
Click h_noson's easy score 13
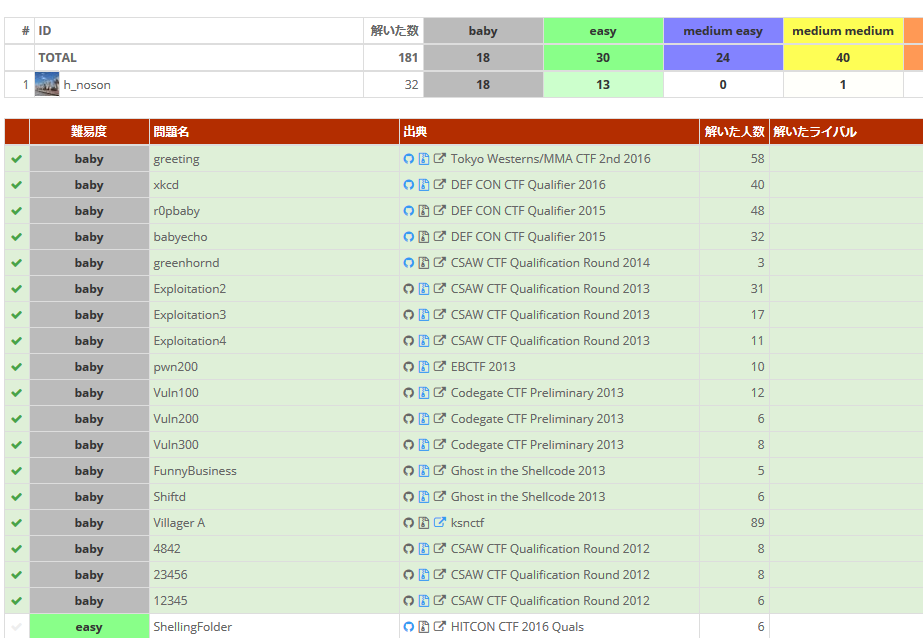click(603, 85)
